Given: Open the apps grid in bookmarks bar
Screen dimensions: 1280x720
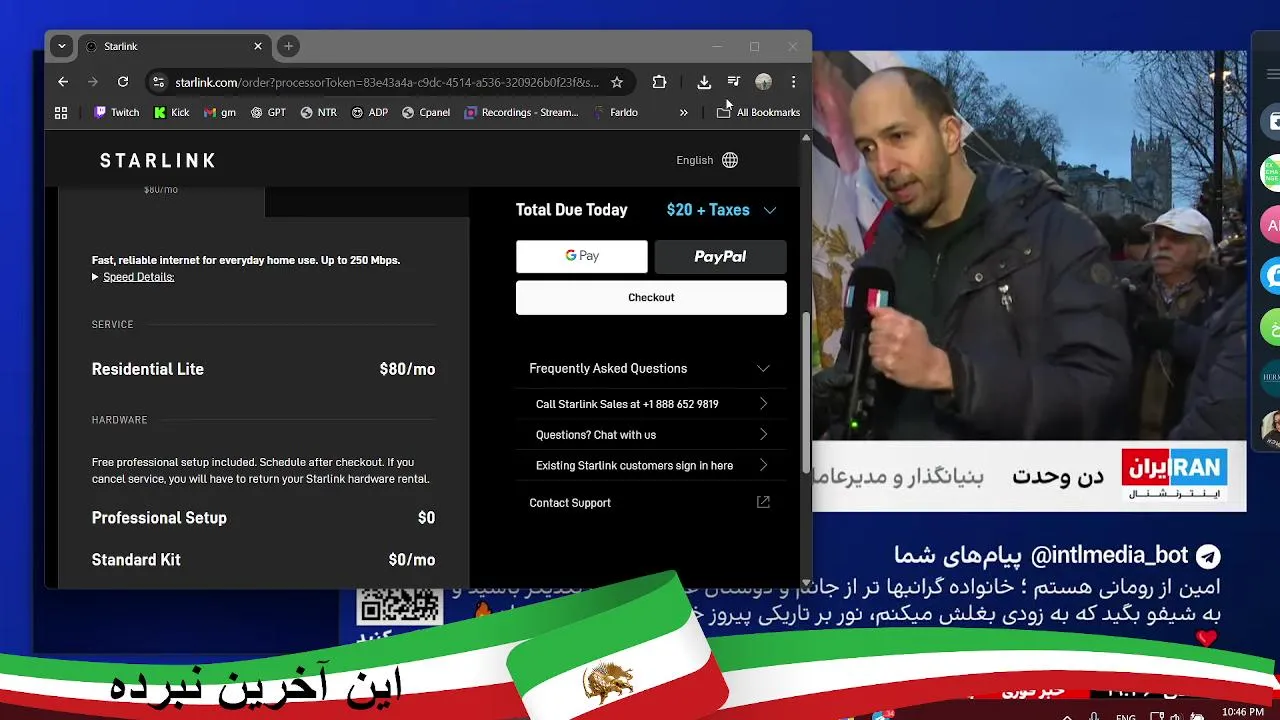Looking at the screenshot, I should (61, 113).
